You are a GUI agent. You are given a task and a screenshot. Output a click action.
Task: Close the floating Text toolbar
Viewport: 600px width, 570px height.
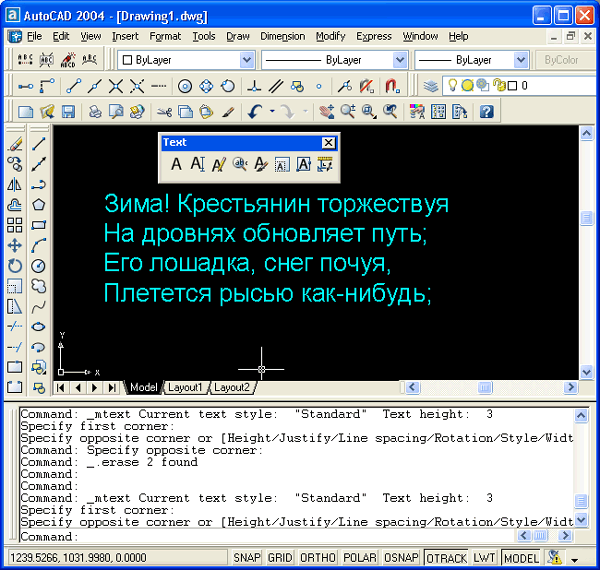[328, 143]
